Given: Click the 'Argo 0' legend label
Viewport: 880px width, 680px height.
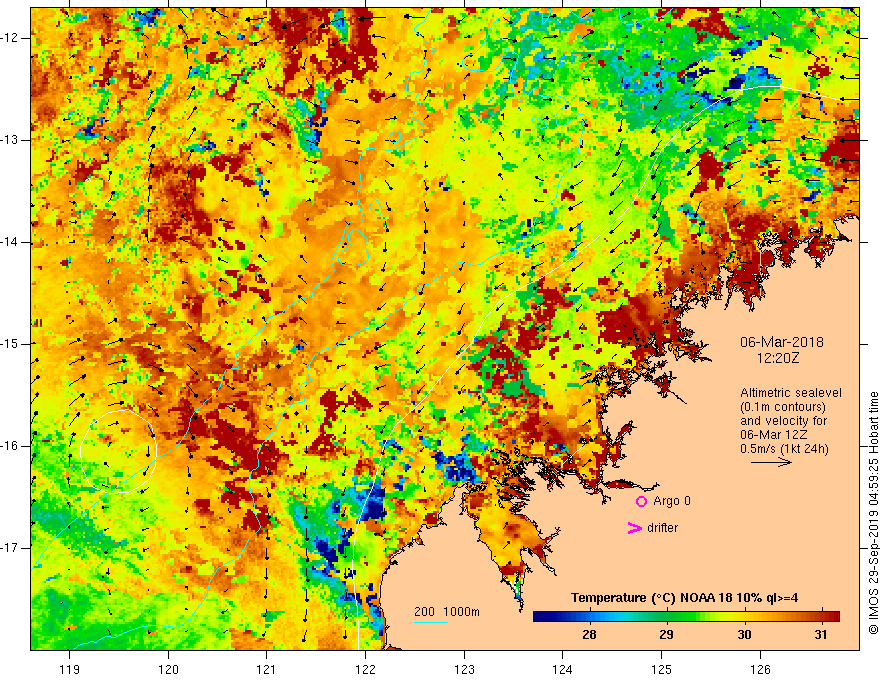Looking at the screenshot, I should pos(672,501).
